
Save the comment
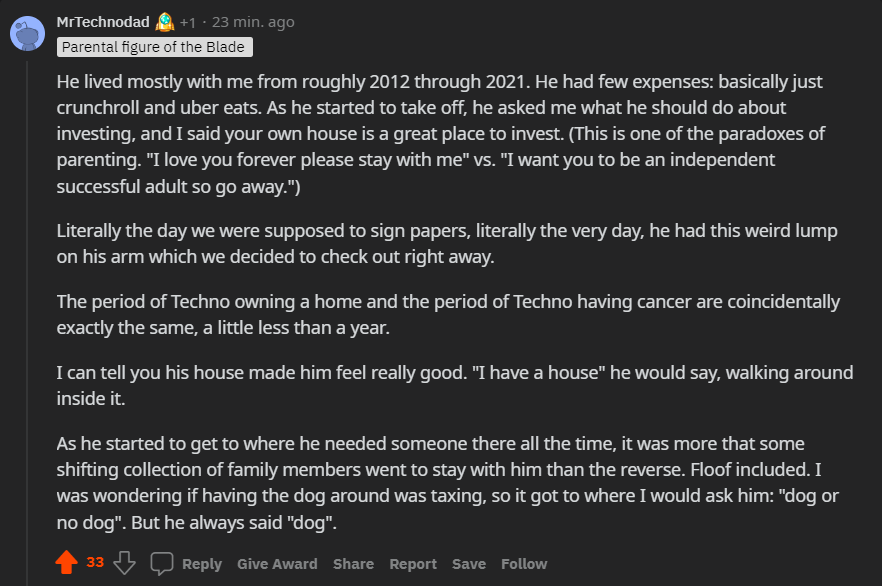click(x=469, y=564)
